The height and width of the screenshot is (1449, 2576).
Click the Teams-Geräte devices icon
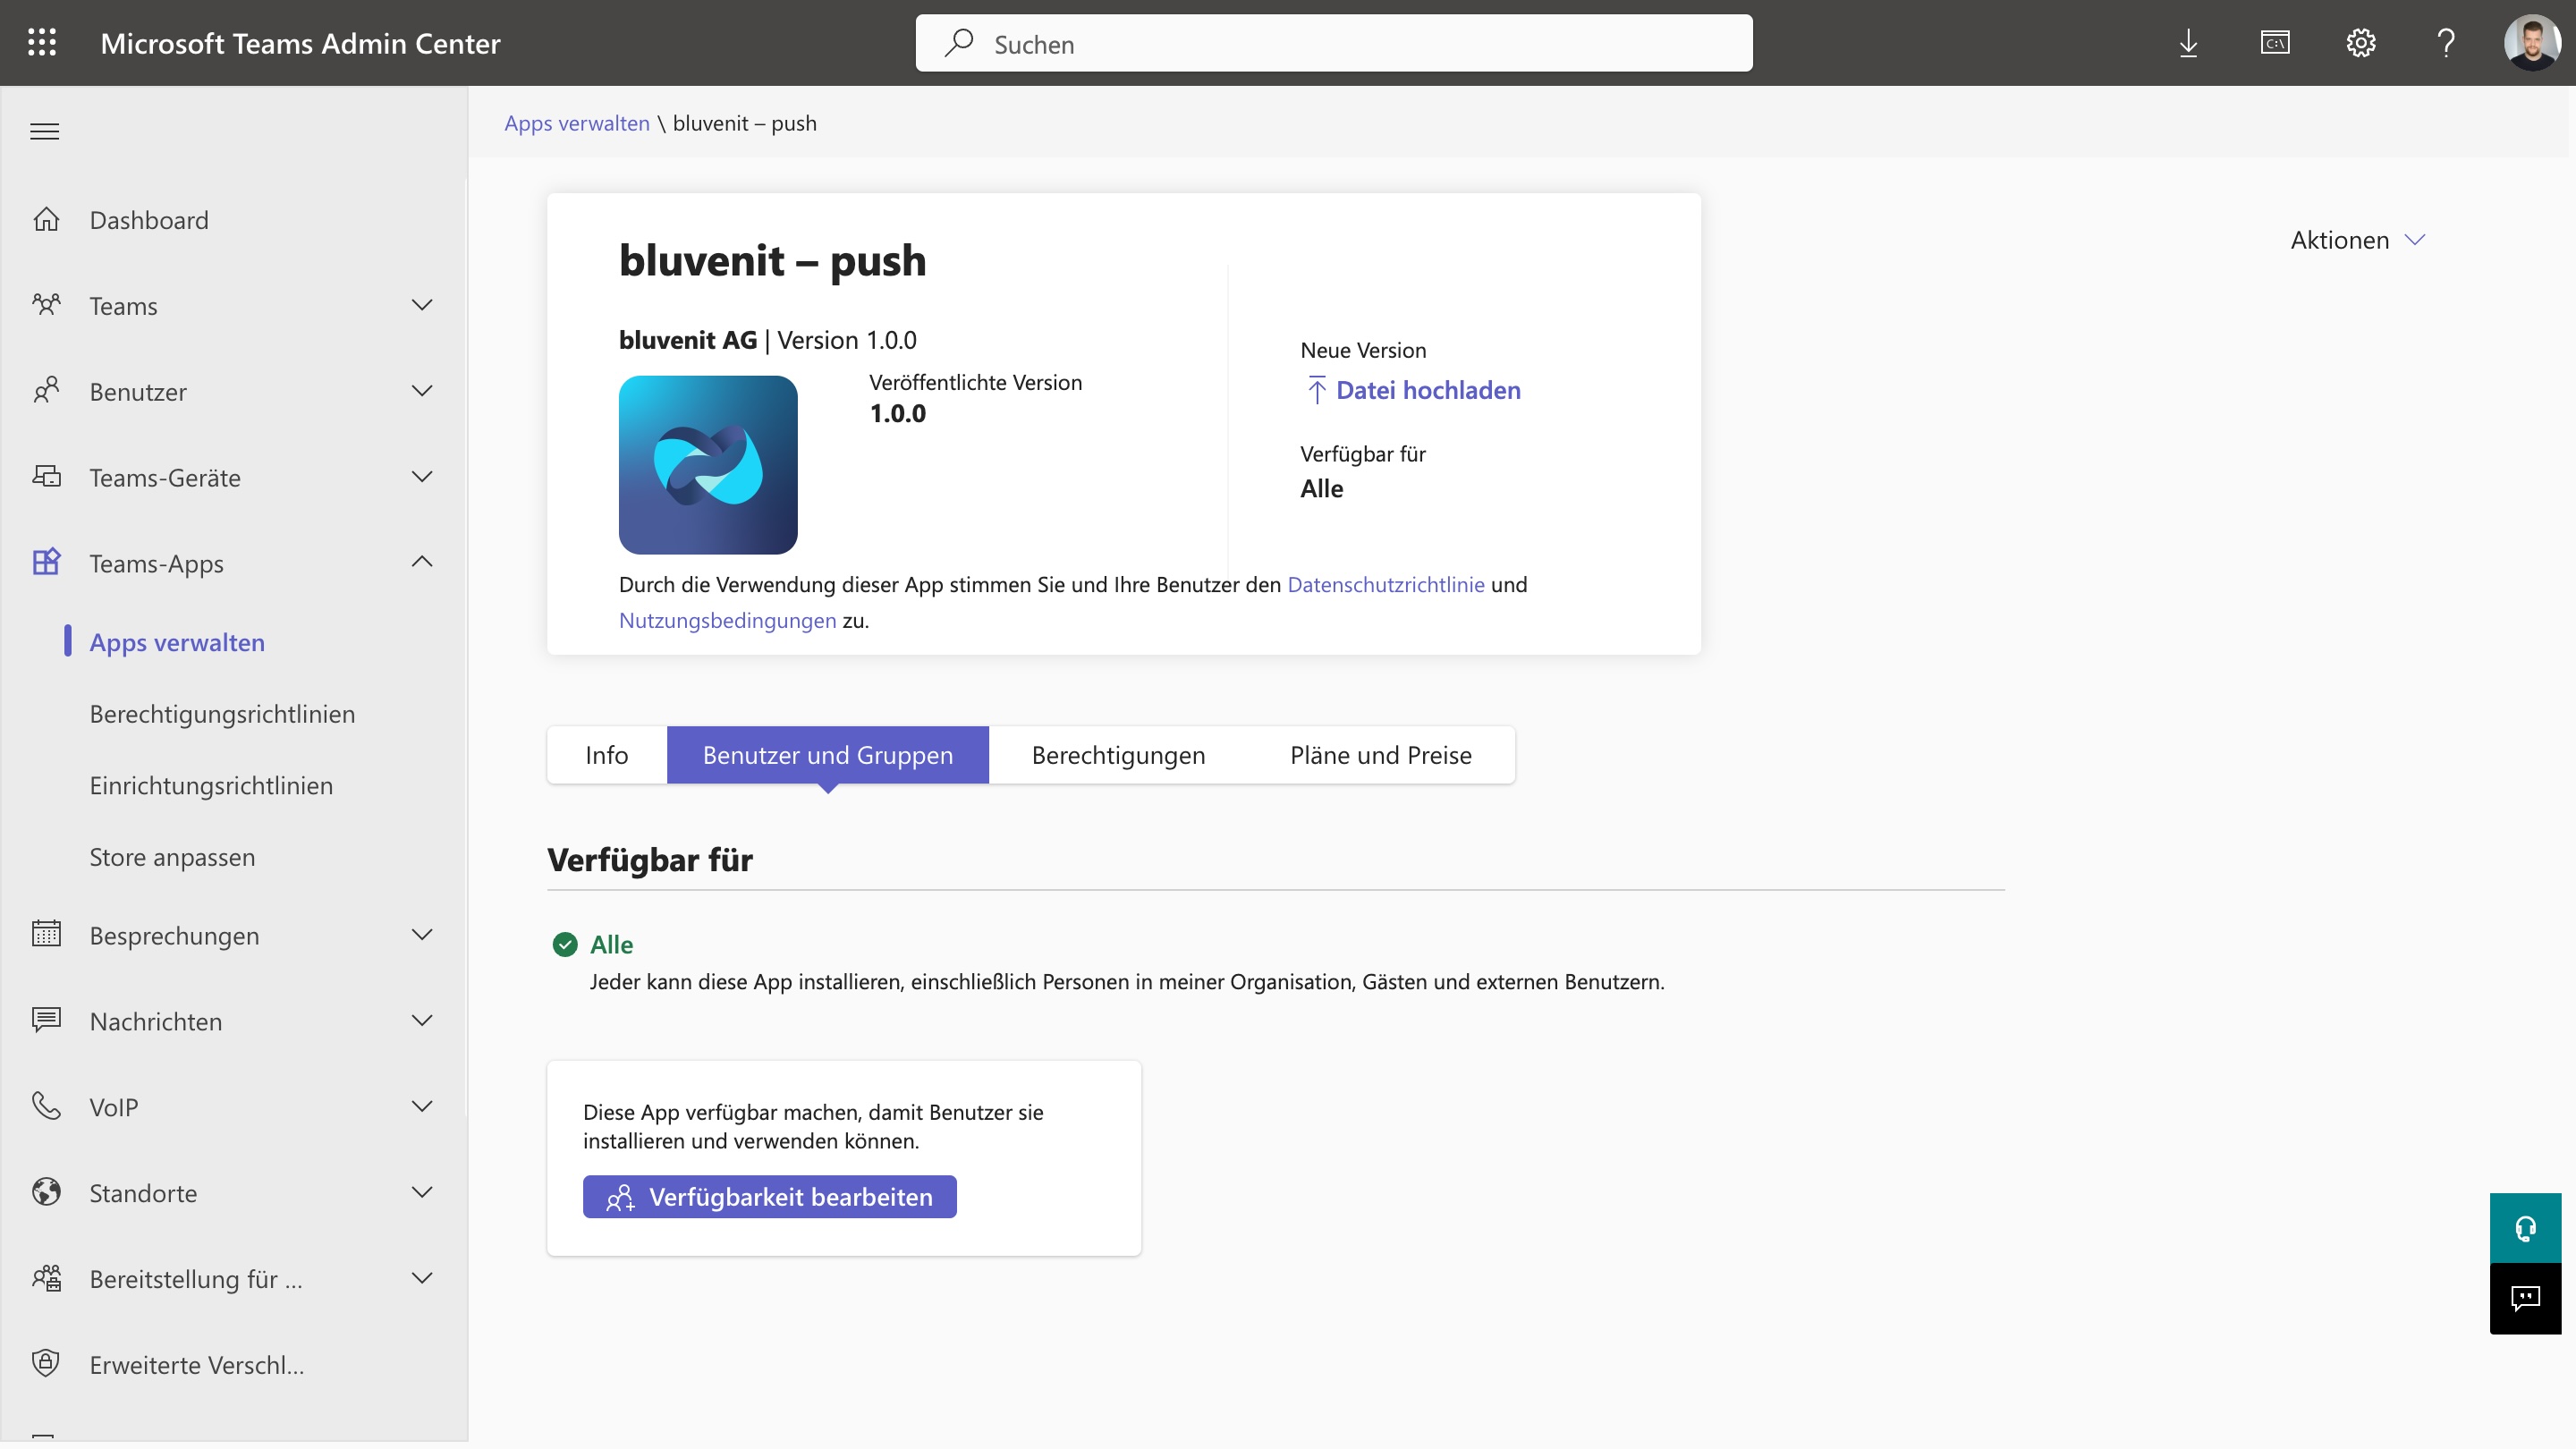(x=46, y=477)
